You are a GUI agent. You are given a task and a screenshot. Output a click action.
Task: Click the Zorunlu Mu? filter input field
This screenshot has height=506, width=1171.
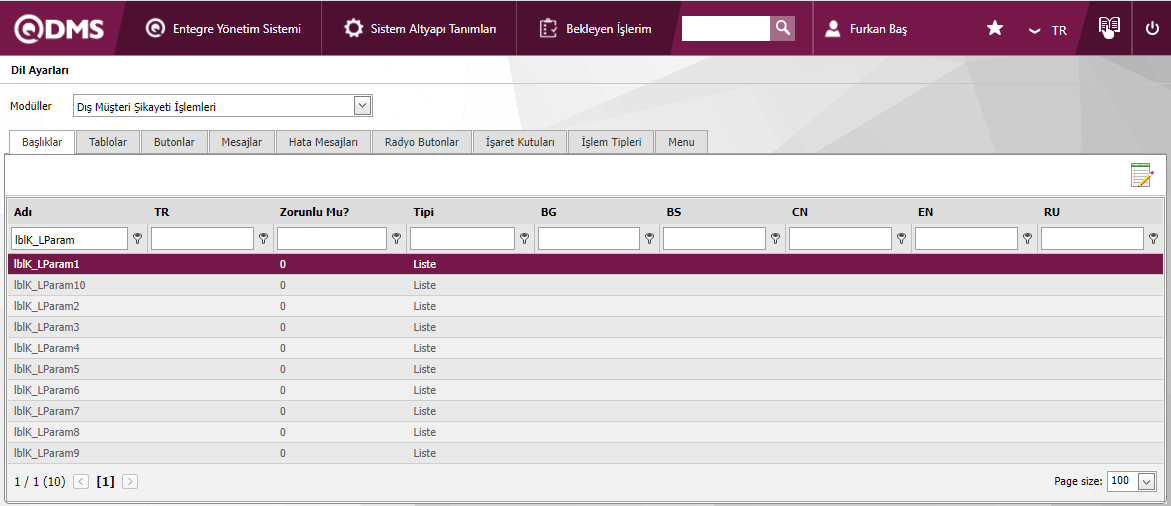click(331, 239)
